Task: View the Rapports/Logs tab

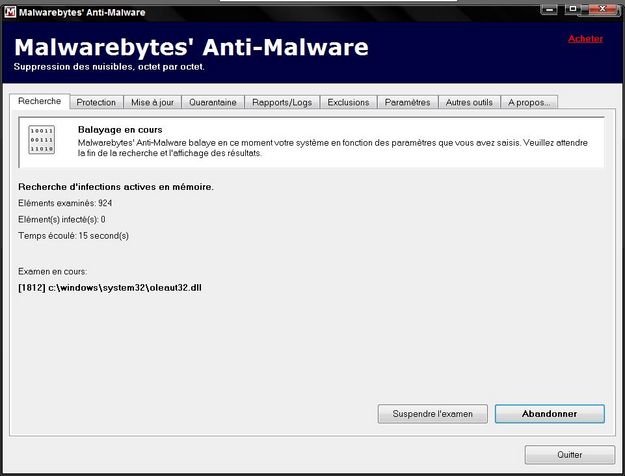Action: click(282, 102)
